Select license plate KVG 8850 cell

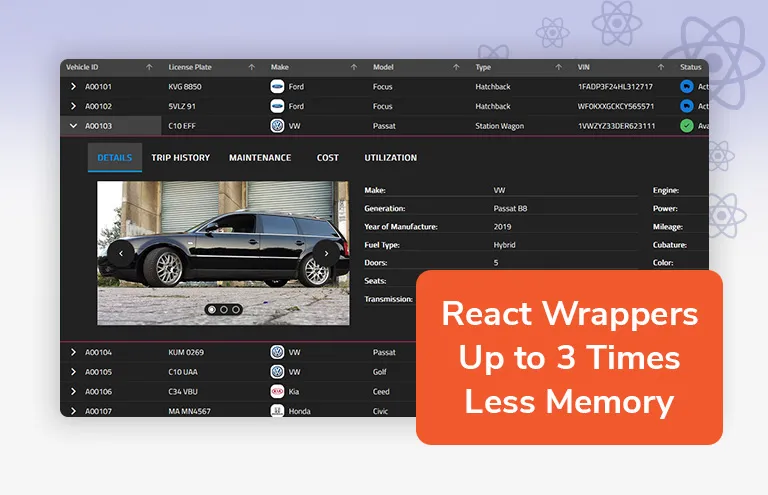185,87
